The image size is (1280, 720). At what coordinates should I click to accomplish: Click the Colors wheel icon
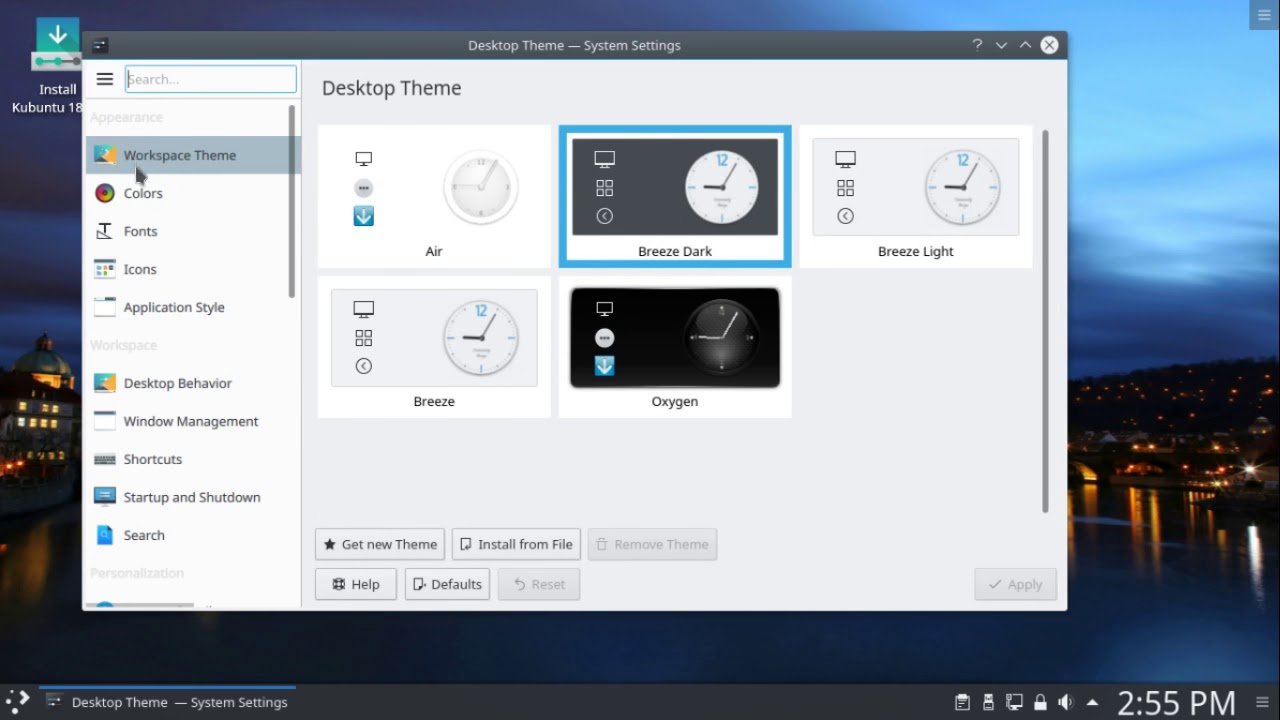[105, 193]
